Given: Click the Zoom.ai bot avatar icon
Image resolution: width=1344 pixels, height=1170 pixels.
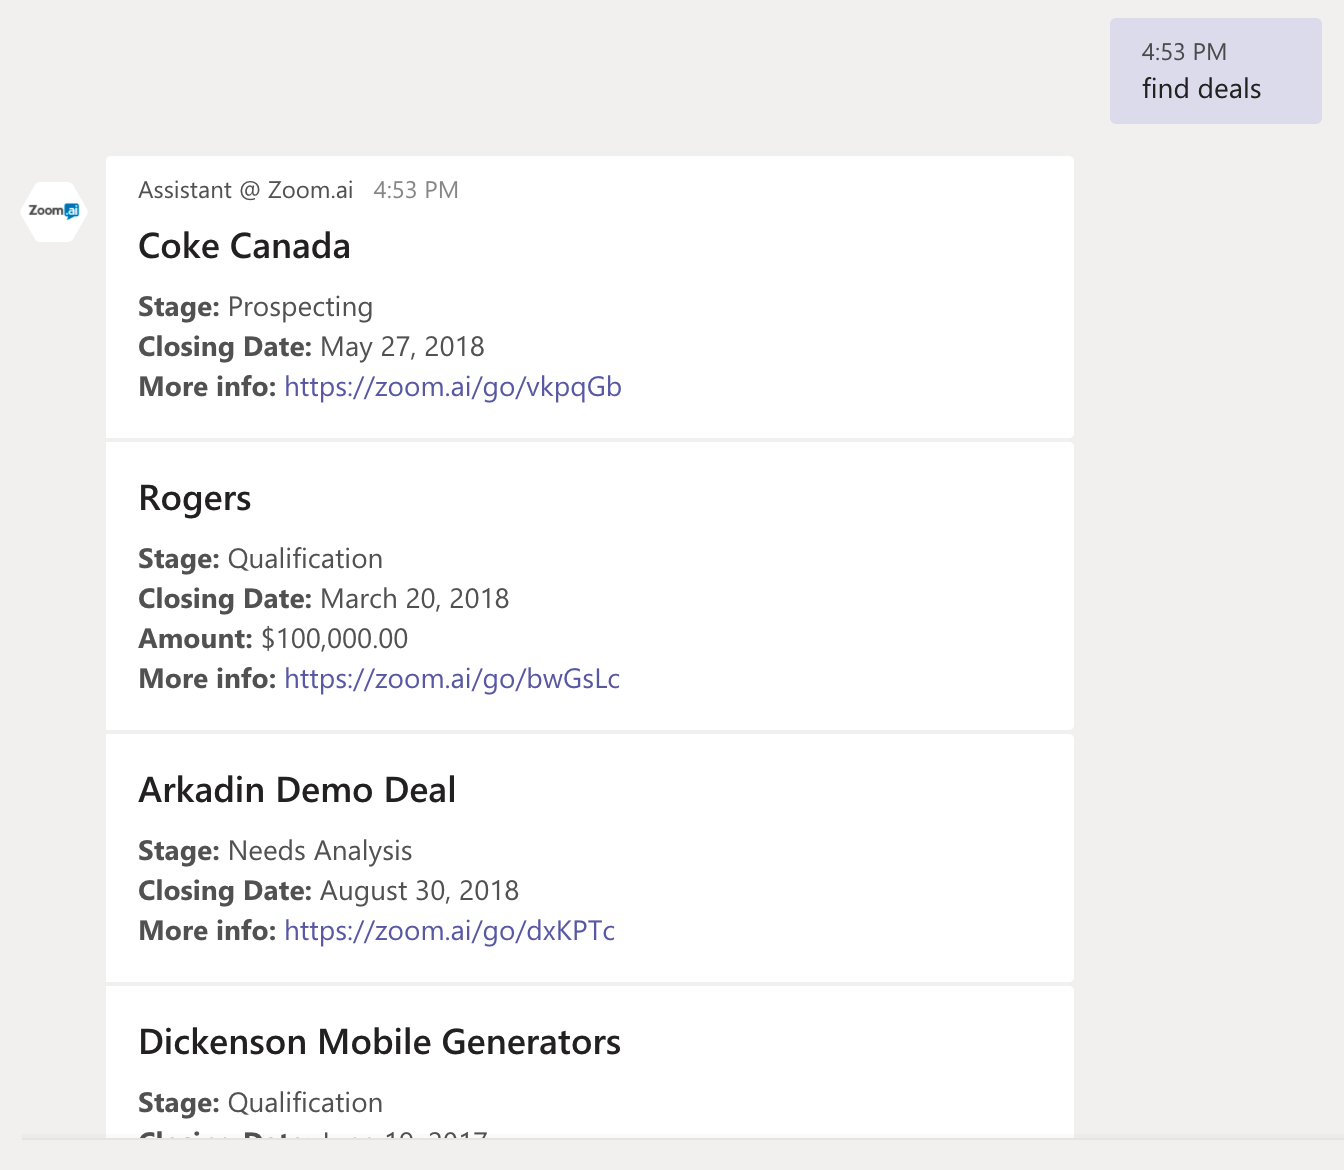Looking at the screenshot, I should (x=54, y=211).
